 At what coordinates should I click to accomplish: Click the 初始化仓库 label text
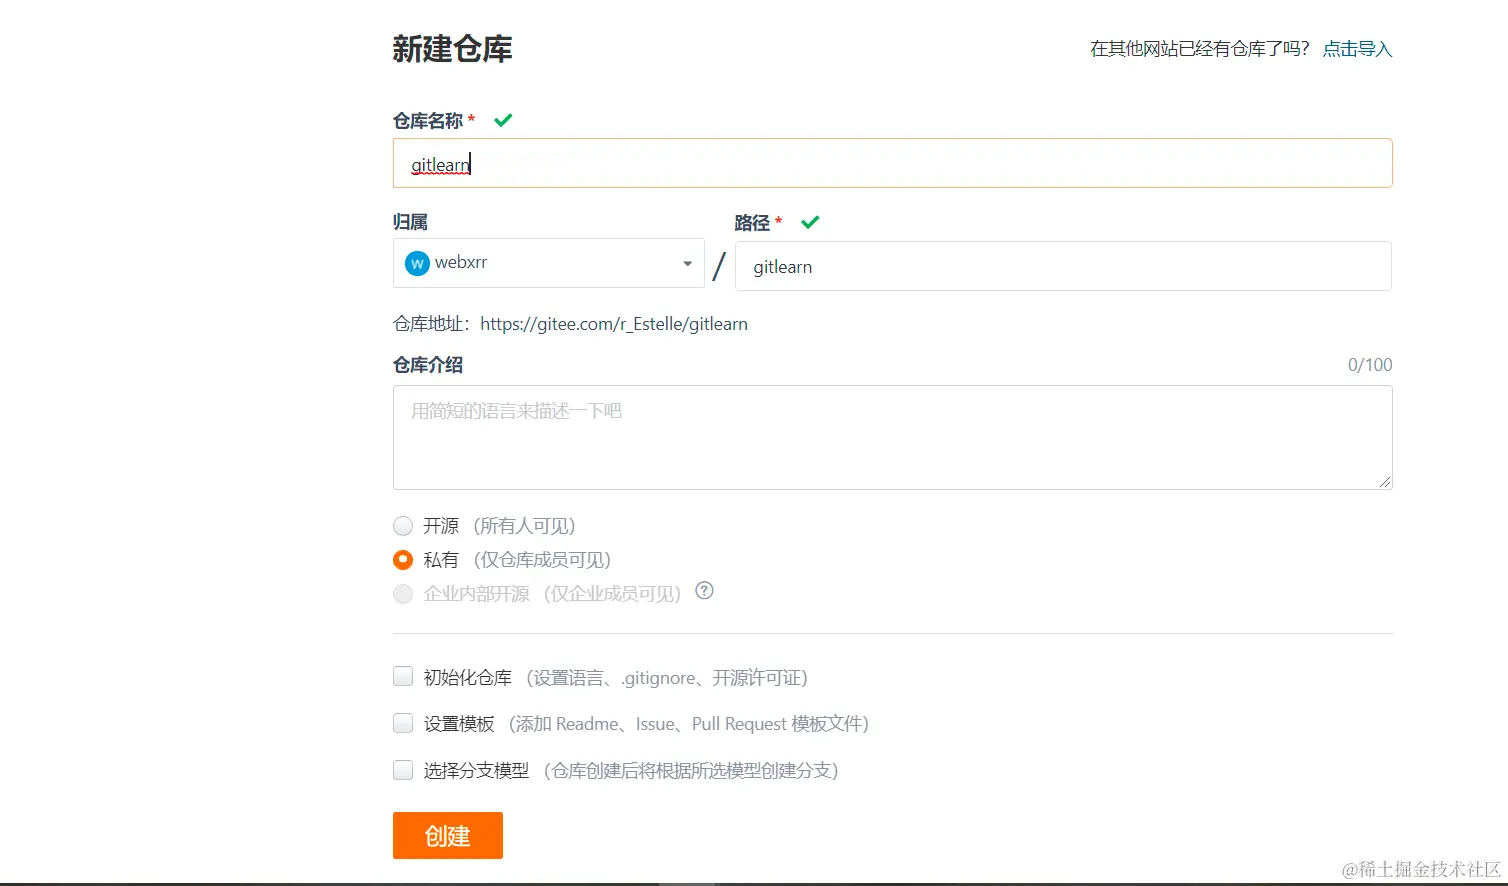coord(468,678)
